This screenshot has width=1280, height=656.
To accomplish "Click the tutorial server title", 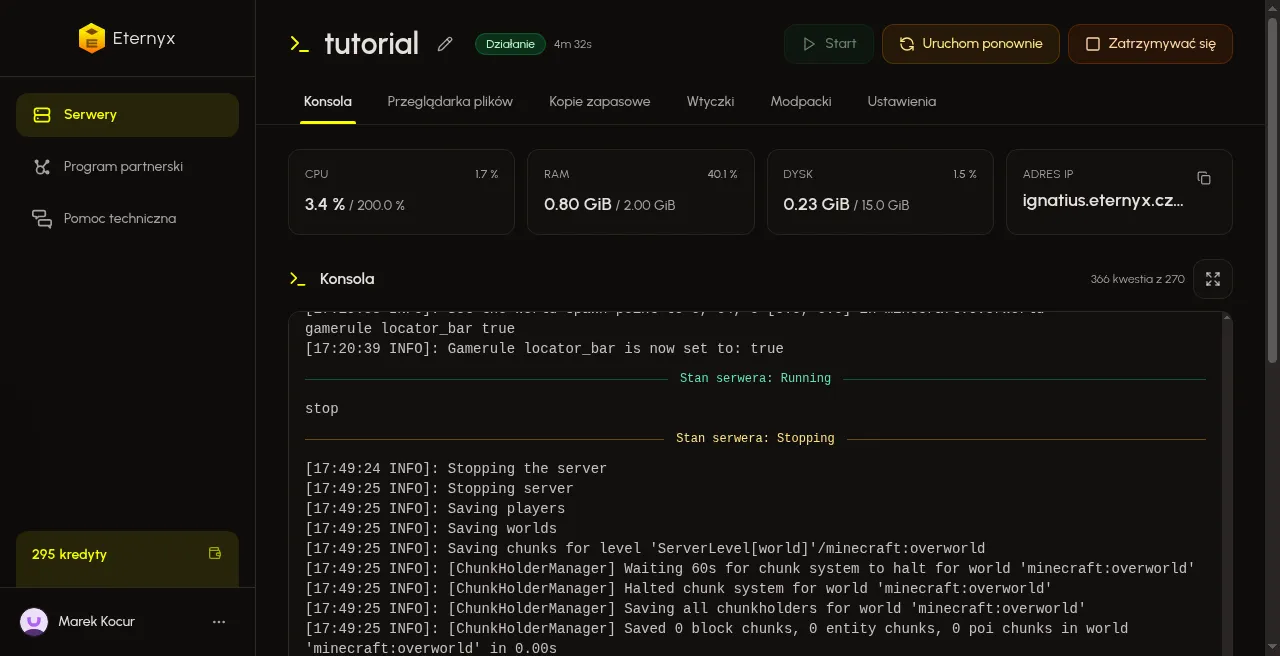I will [372, 44].
